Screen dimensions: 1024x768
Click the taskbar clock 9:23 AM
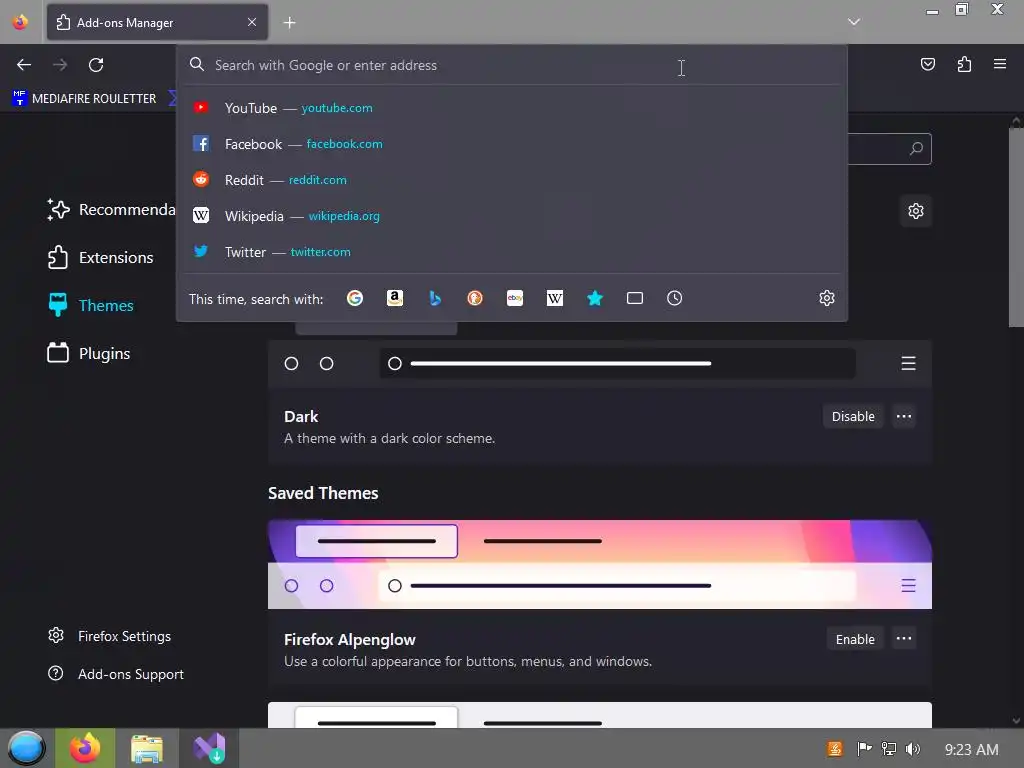(971, 749)
